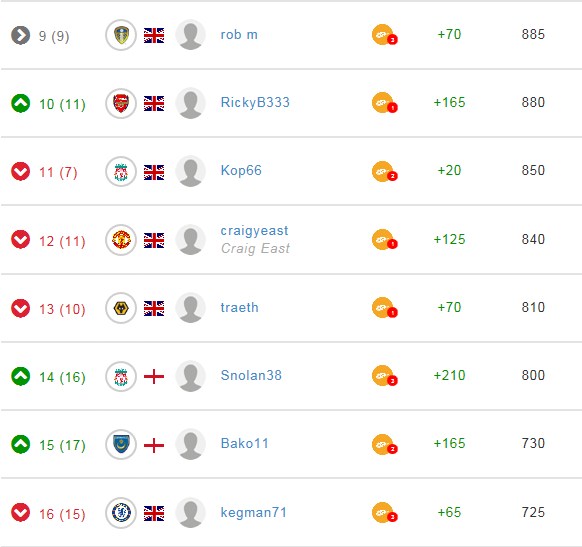Screen dimensions: 582x547
Task: Click traeth's grey avatar picture
Action: [x=190, y=308]
